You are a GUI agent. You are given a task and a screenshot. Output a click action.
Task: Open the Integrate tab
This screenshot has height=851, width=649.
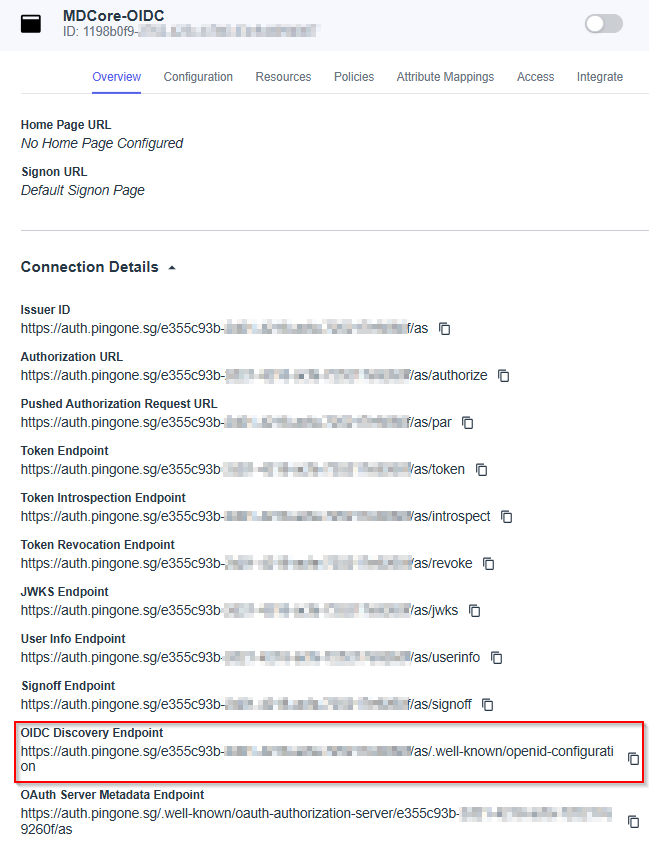point(600,77)
